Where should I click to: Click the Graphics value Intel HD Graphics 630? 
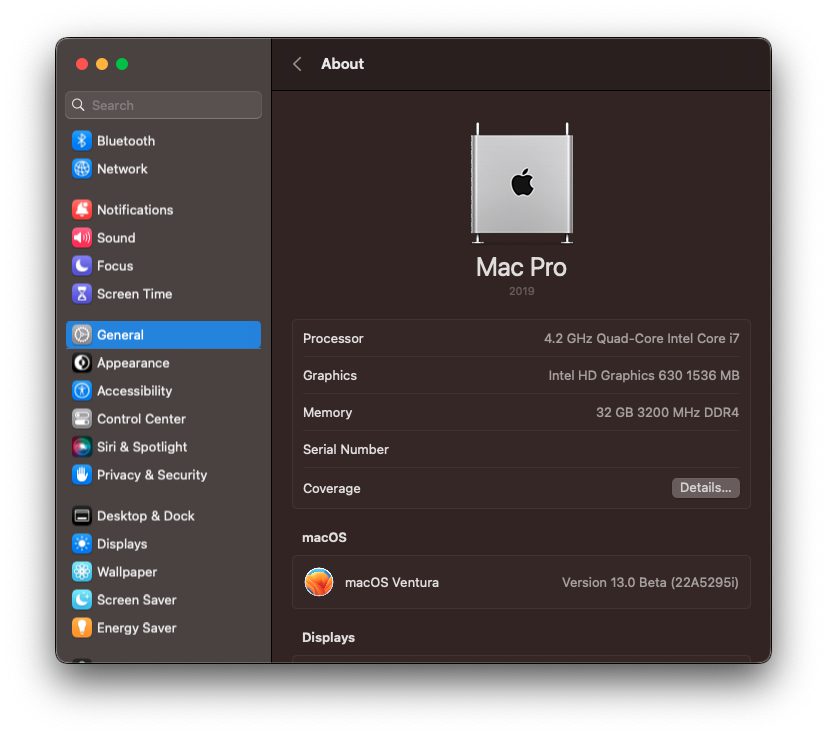coord(643,375)
